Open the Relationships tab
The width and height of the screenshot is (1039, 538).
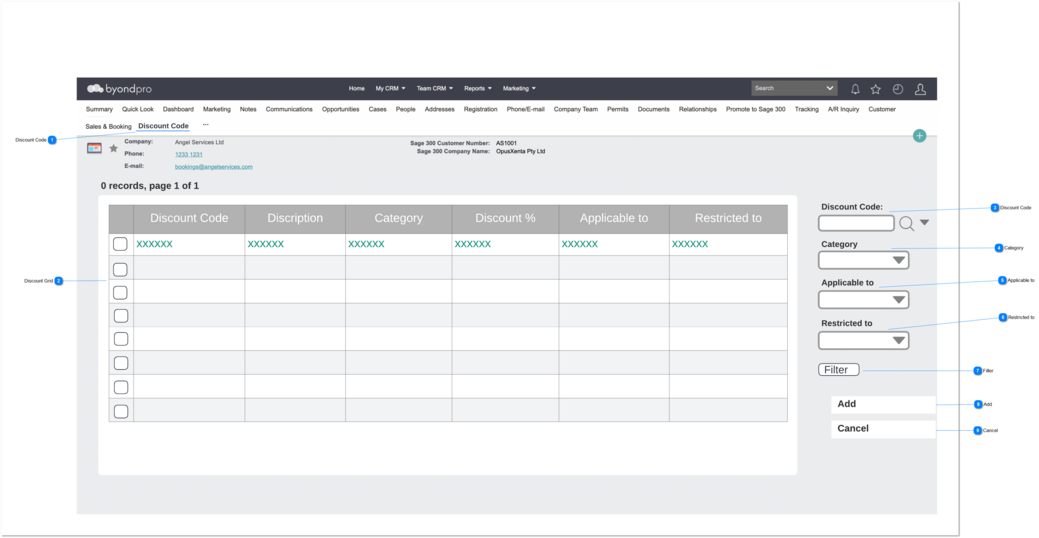(x=698, y=109)
